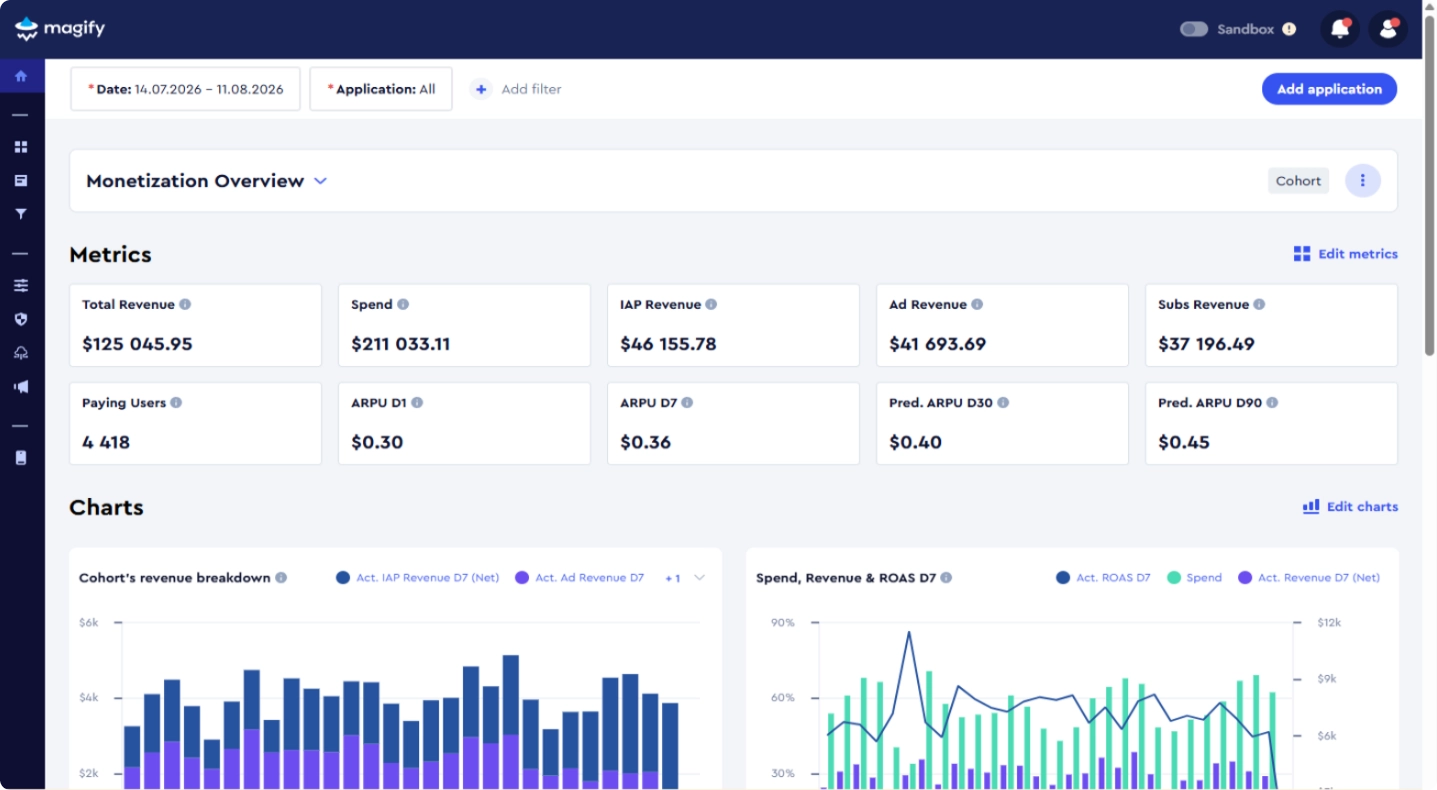Click the Pred. ARPU D90 value $0.45
Viewport: 1437px width, 790px height.
pos(1183,442)
